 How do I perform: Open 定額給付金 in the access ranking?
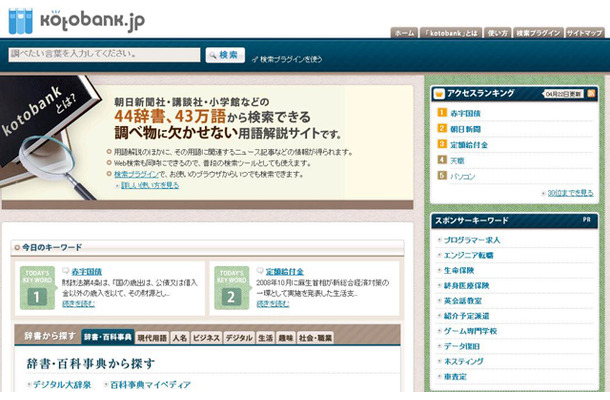[x=469, y=145]
